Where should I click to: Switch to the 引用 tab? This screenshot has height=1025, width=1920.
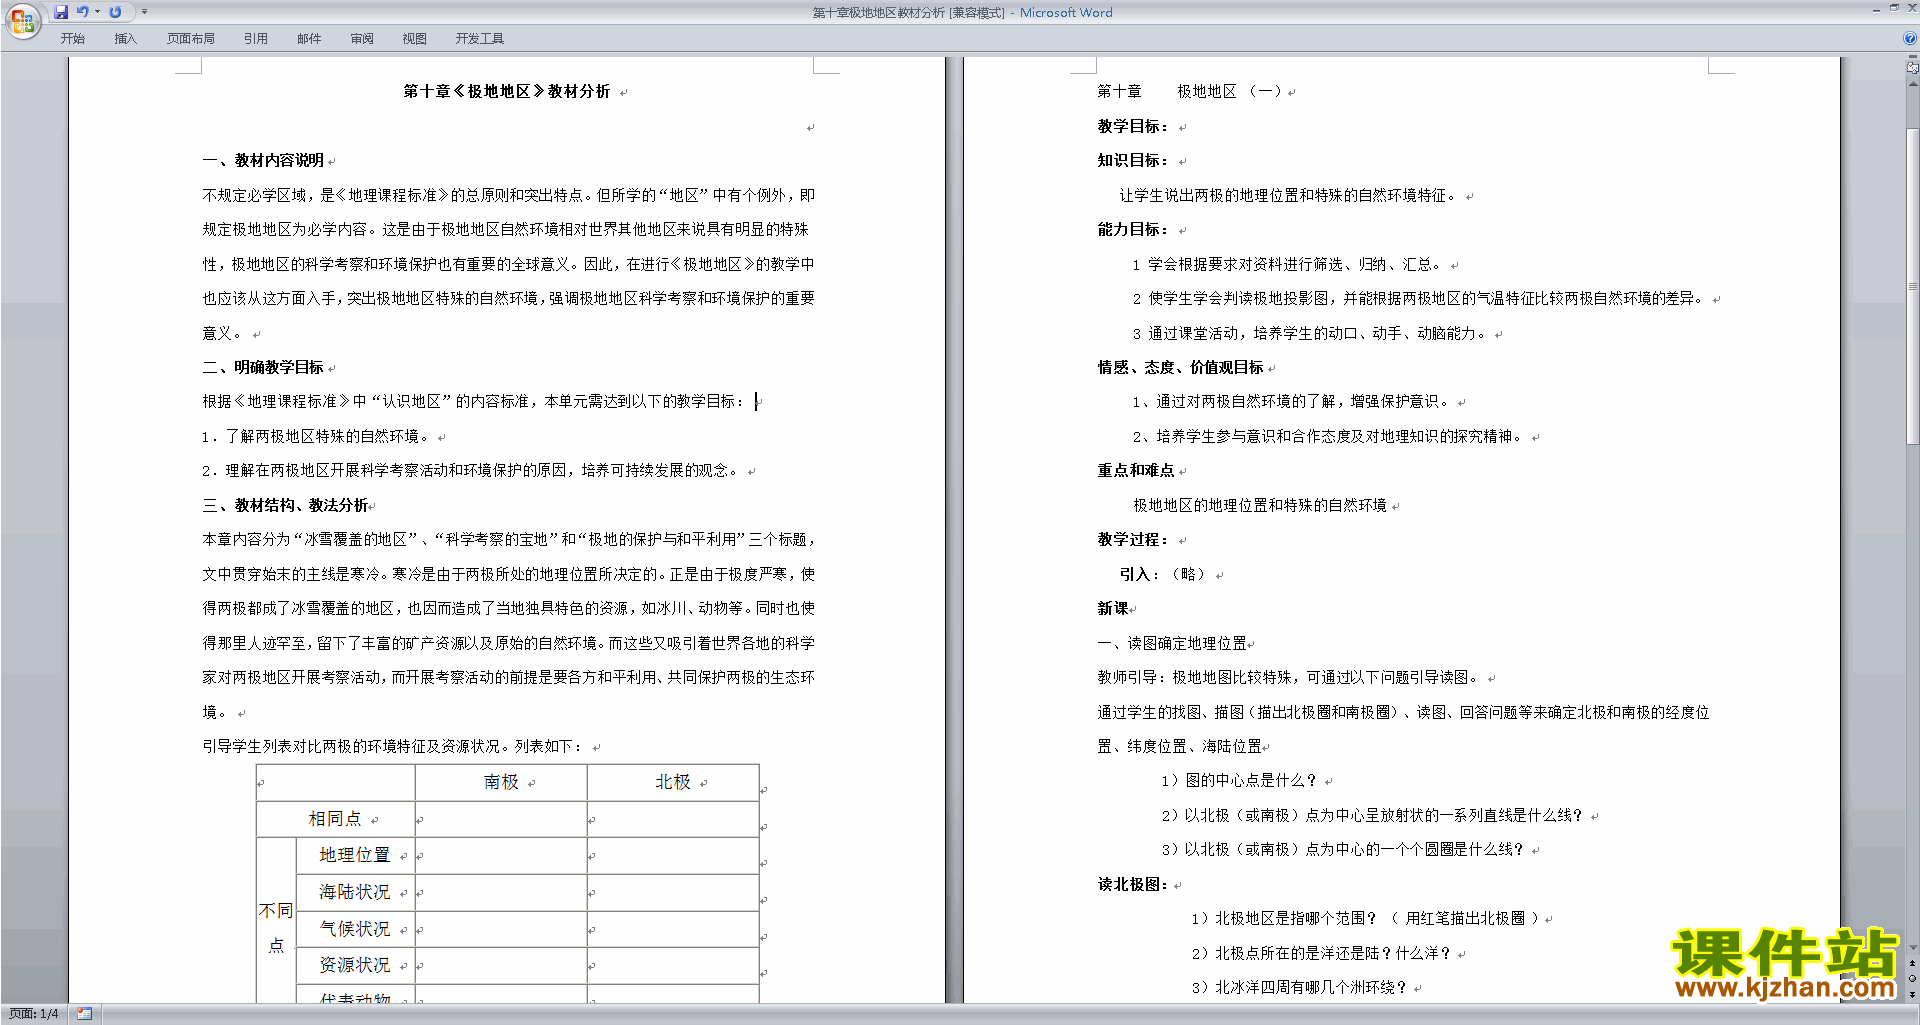[x=256, y=39]
